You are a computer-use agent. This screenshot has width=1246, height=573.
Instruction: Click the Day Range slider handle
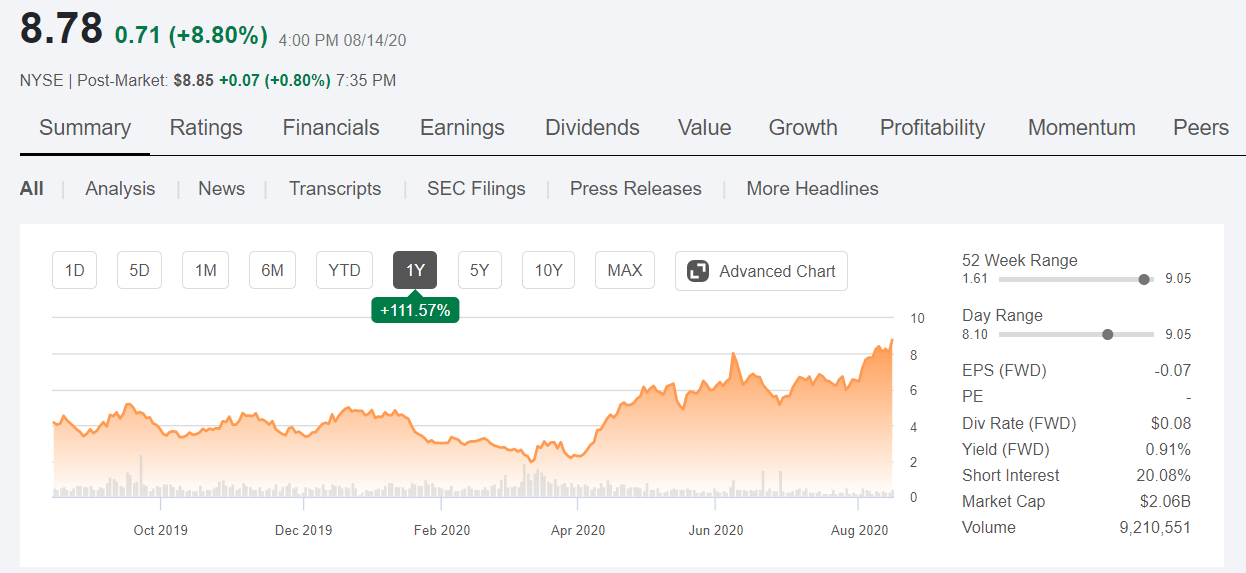pyautogui.click(x=1107, y=334)
